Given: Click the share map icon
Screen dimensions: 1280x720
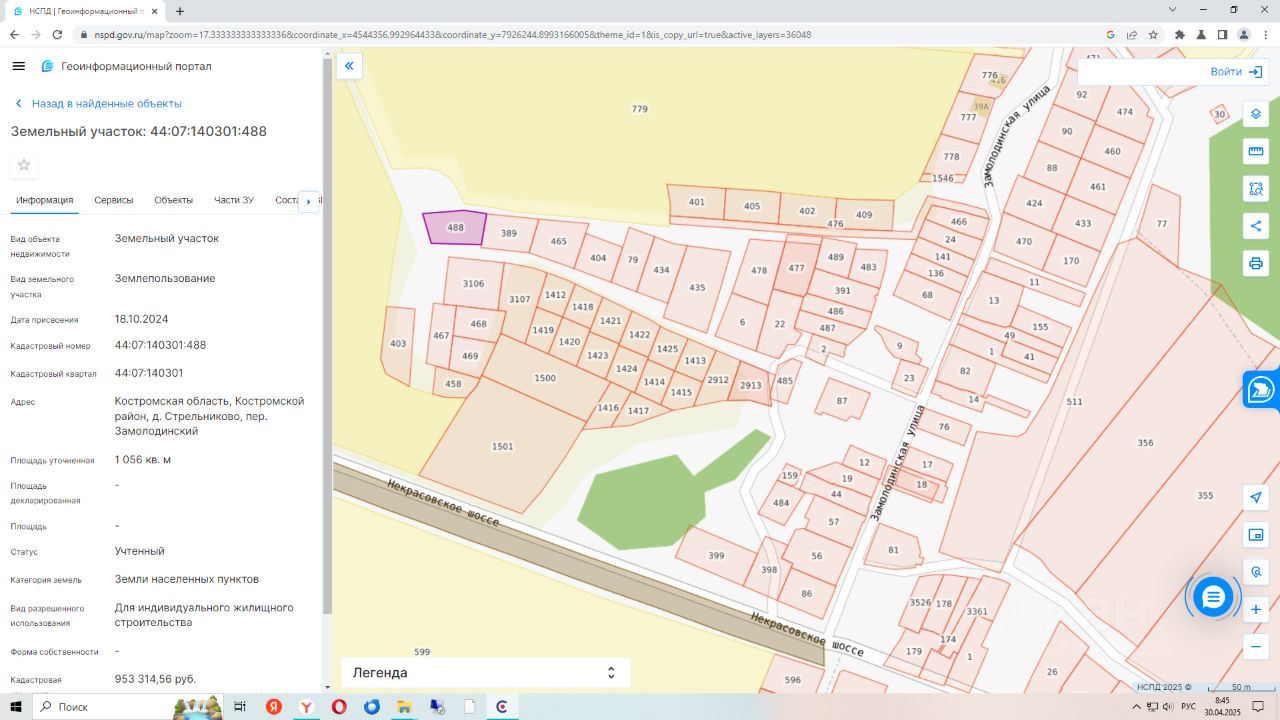Looking at the screenshot, I should pyautogui.click(x=1256, y=226).
